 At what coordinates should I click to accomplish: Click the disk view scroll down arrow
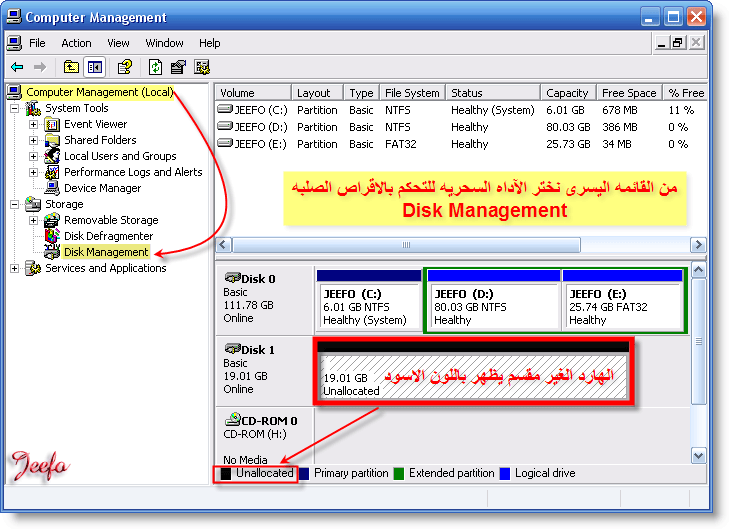point(698,456)
